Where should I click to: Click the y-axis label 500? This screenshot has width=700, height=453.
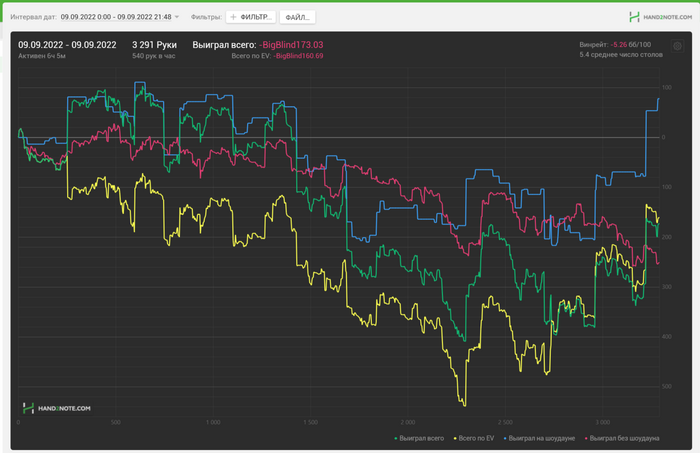tap(667, 387)
